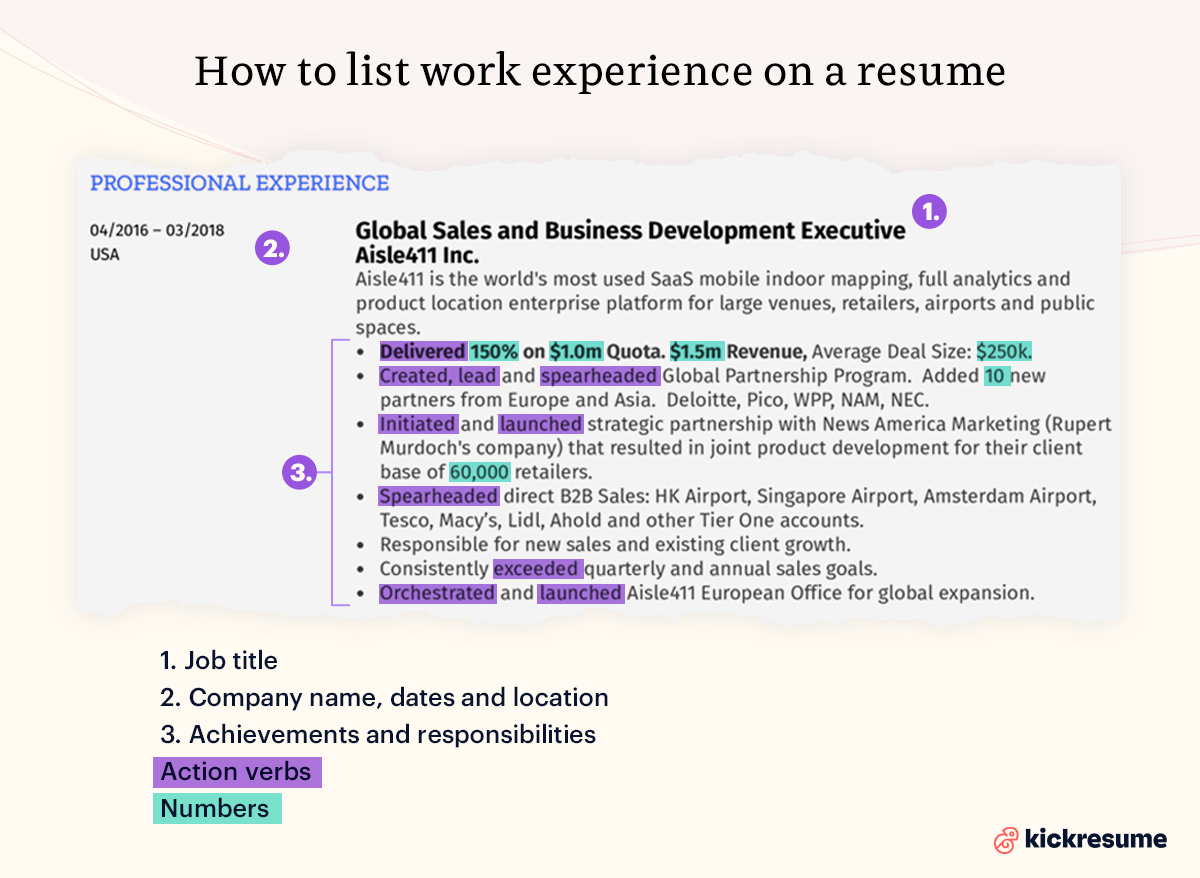Click the "04/2016 – 03/2018" date range
1200x878 pixels.
(157, 231)
